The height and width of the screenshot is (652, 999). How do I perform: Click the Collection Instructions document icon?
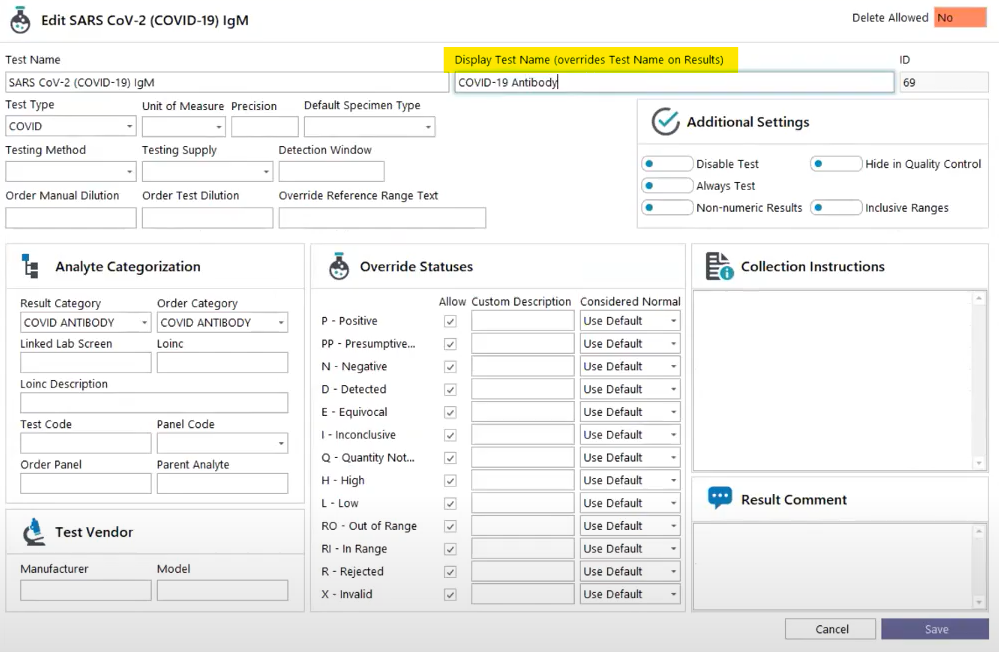[719, 266]
